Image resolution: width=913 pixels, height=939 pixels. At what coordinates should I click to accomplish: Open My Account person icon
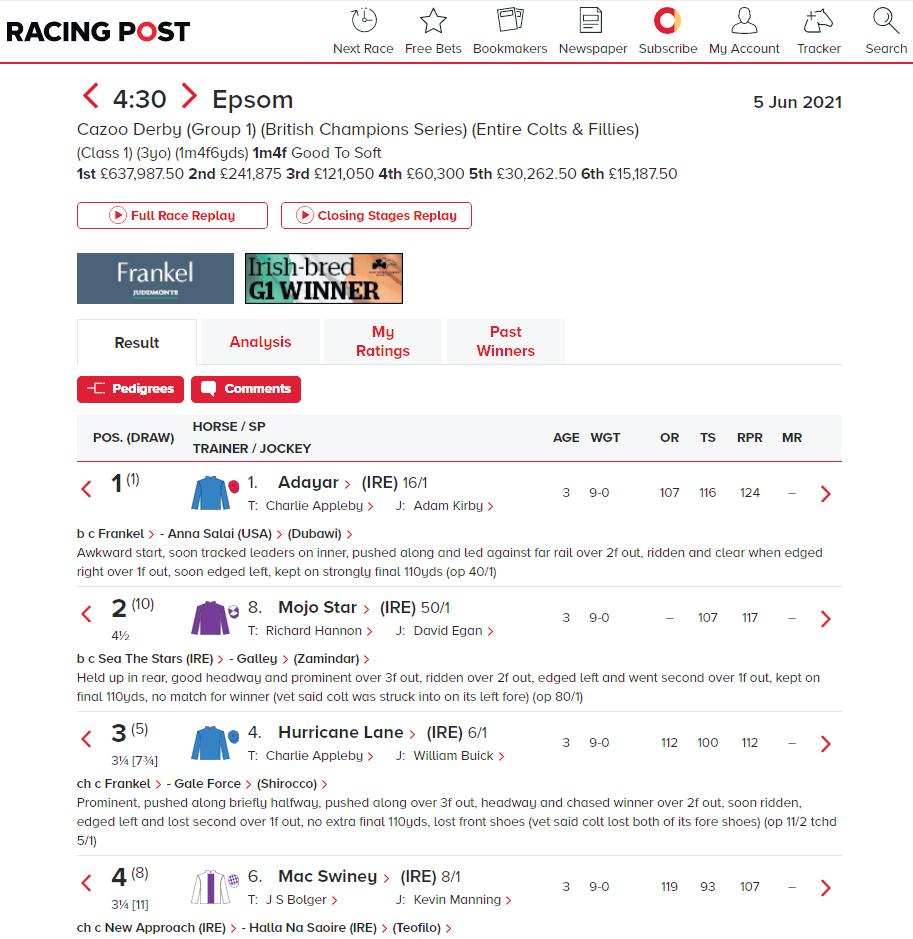(744, 20)
